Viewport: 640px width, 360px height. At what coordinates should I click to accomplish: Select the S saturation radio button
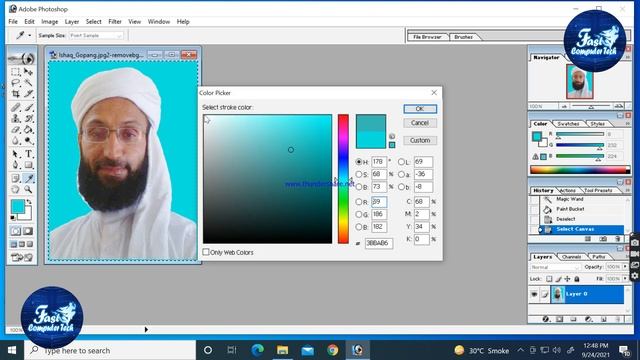359,174
